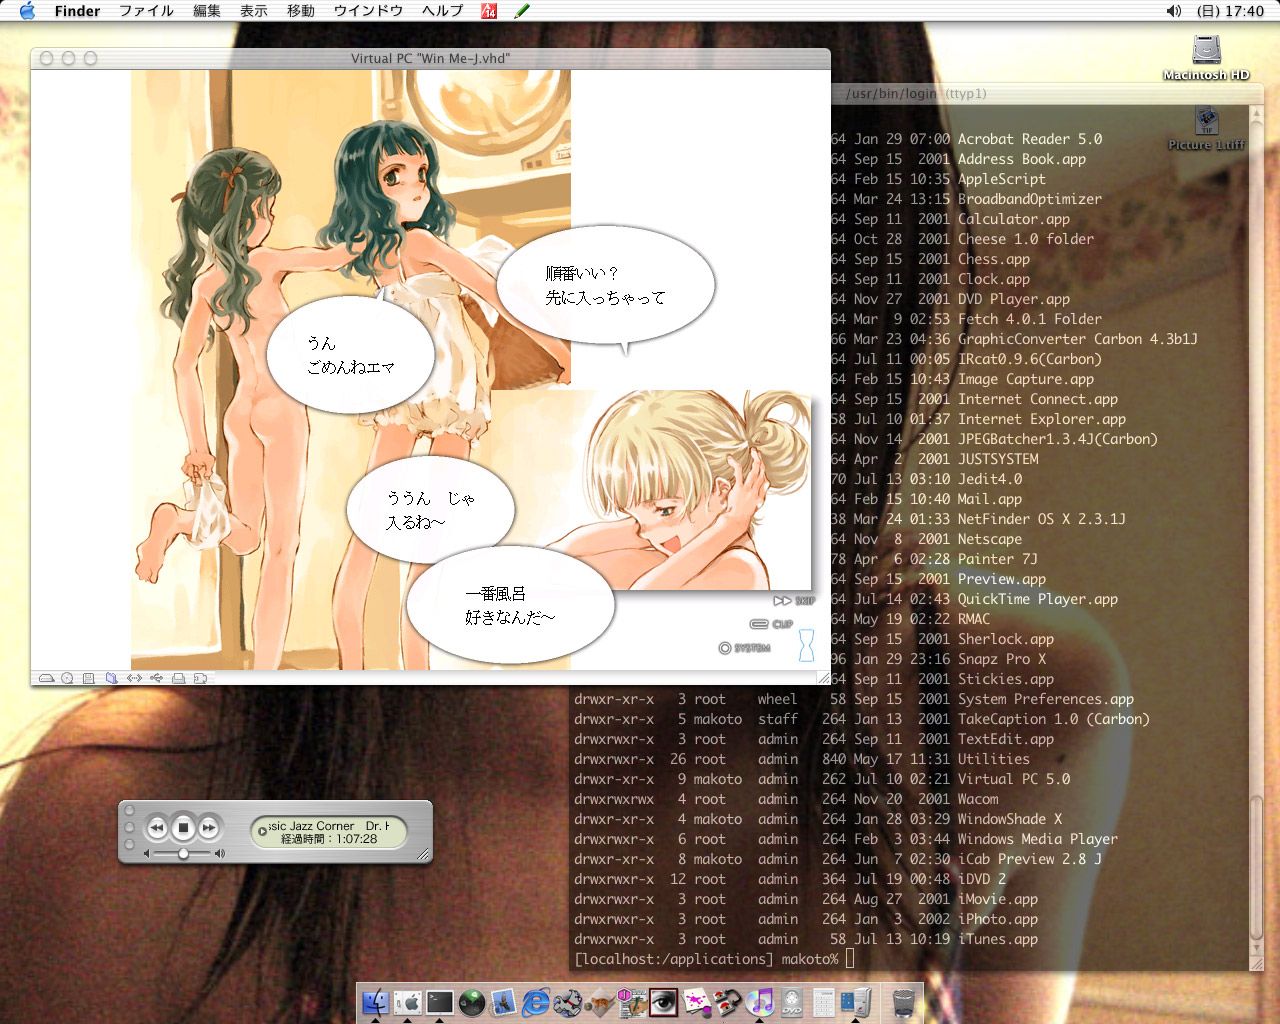Image resolution: width=1280 pixels, height=1024 pixels.
Task: Click 'Painter 7J' in Terminal listing
Action: point(998,559)
